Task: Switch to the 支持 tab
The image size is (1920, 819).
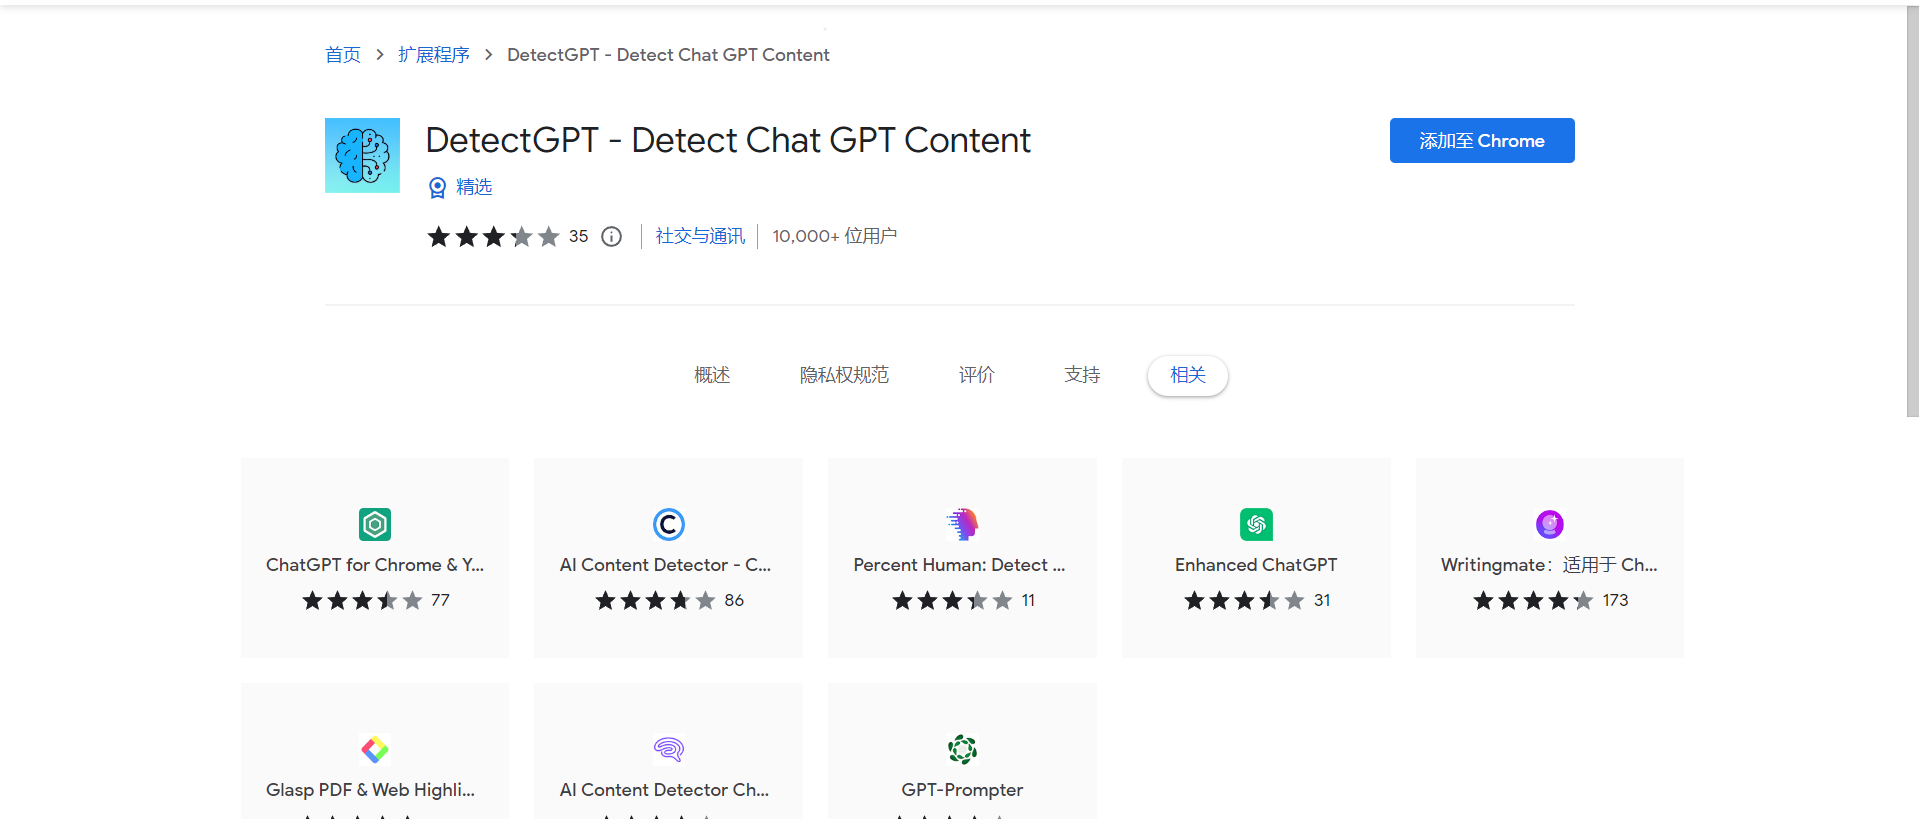Action: pyautogui.click(x=1082, y=375)
